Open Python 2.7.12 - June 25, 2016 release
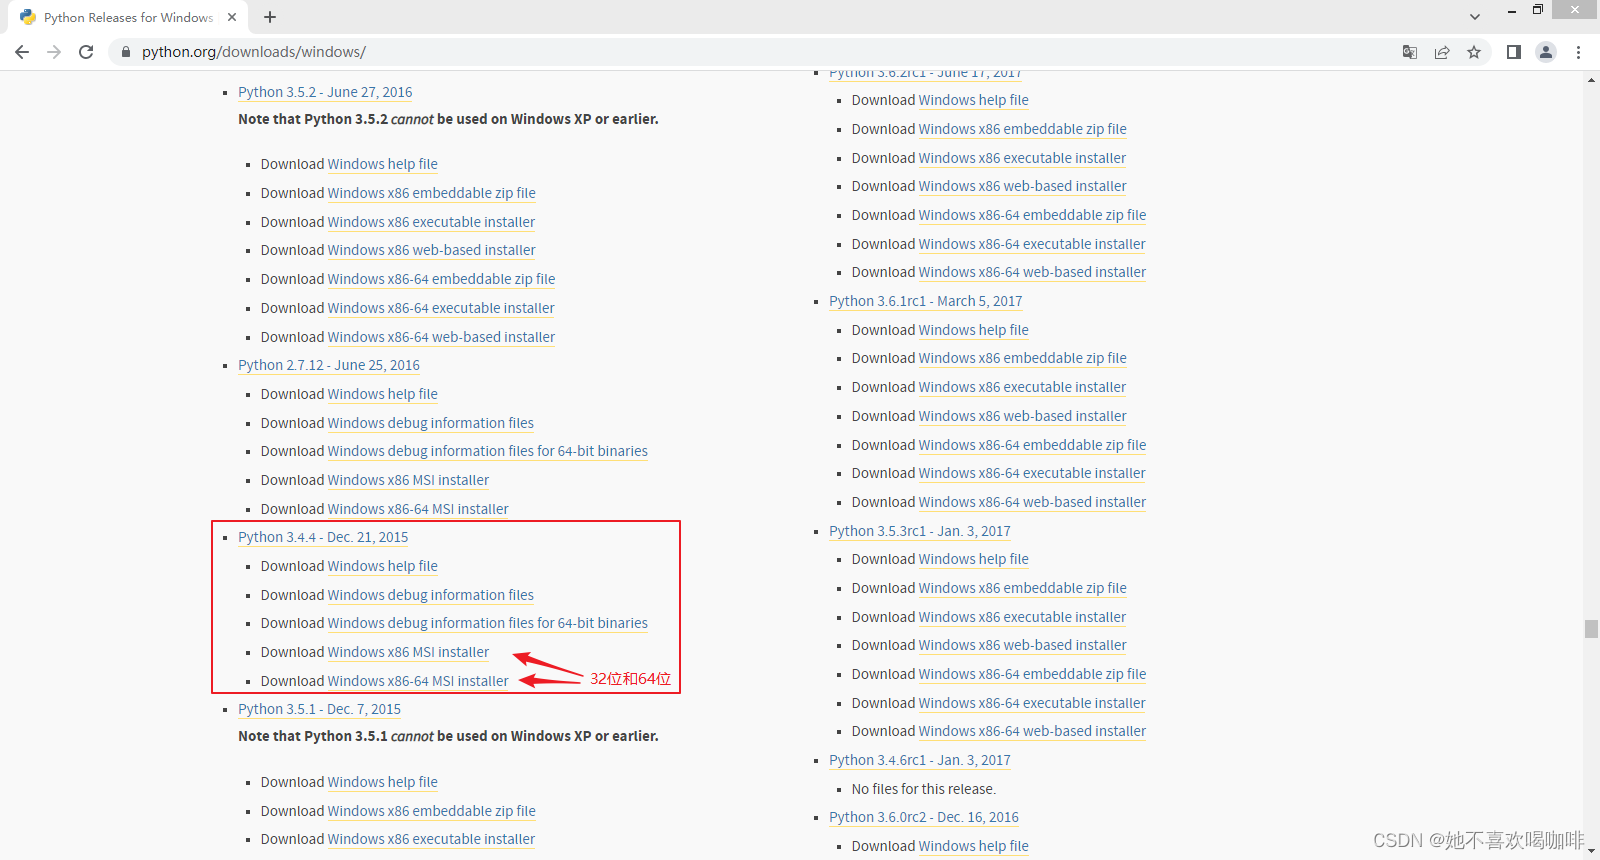 pos(329,365)
